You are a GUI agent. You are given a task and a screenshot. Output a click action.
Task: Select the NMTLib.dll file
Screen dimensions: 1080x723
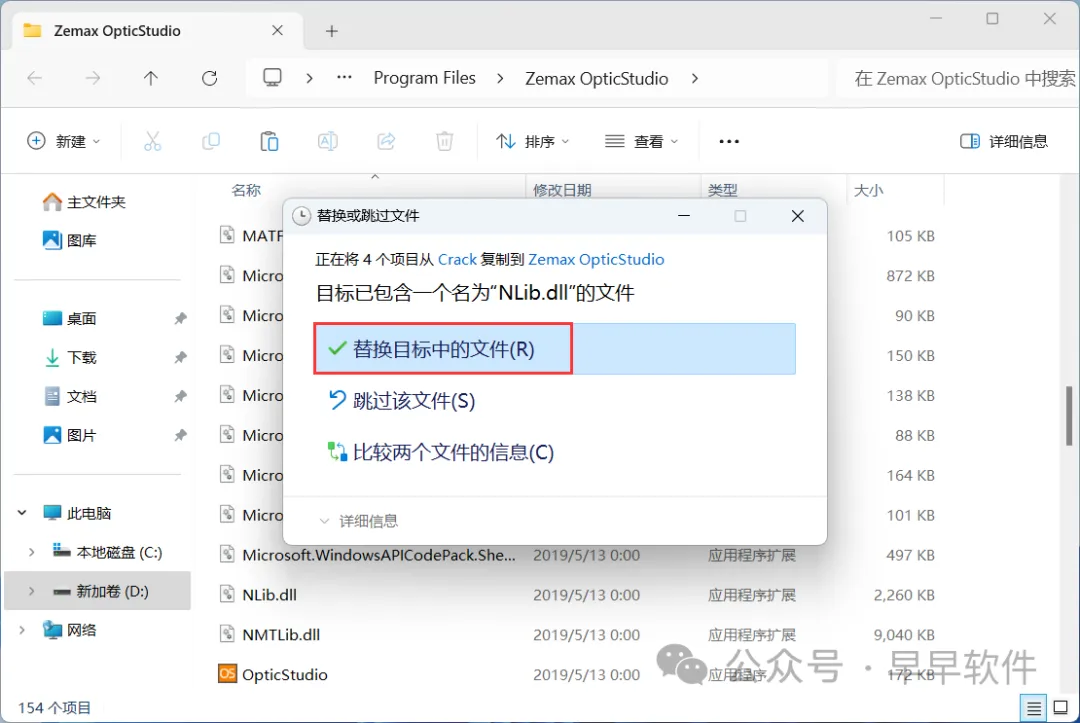coord(281,634)
